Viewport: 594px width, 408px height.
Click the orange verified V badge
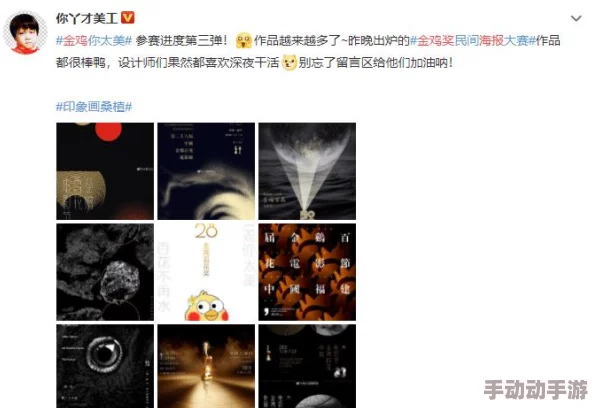(x=128, y=17)
